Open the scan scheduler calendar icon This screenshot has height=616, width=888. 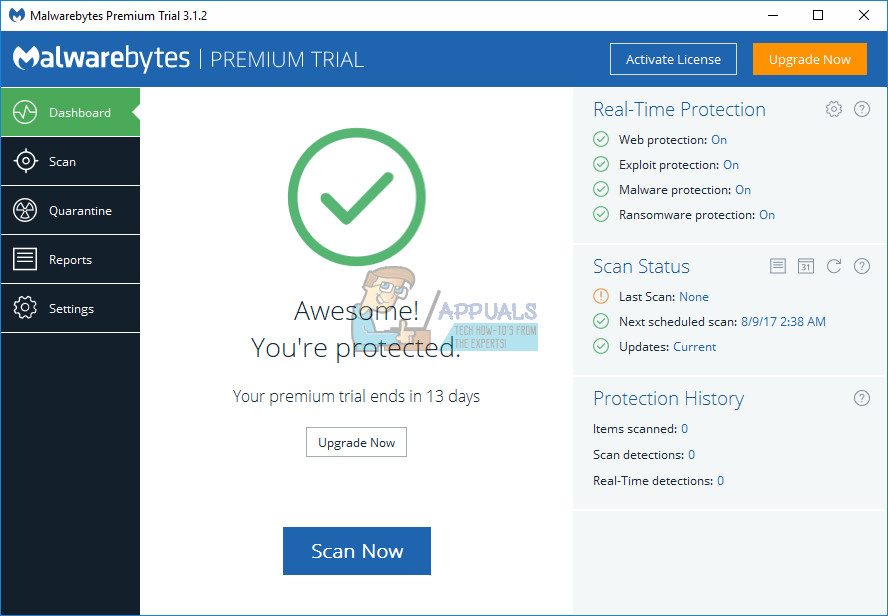(x=805, y=266)
